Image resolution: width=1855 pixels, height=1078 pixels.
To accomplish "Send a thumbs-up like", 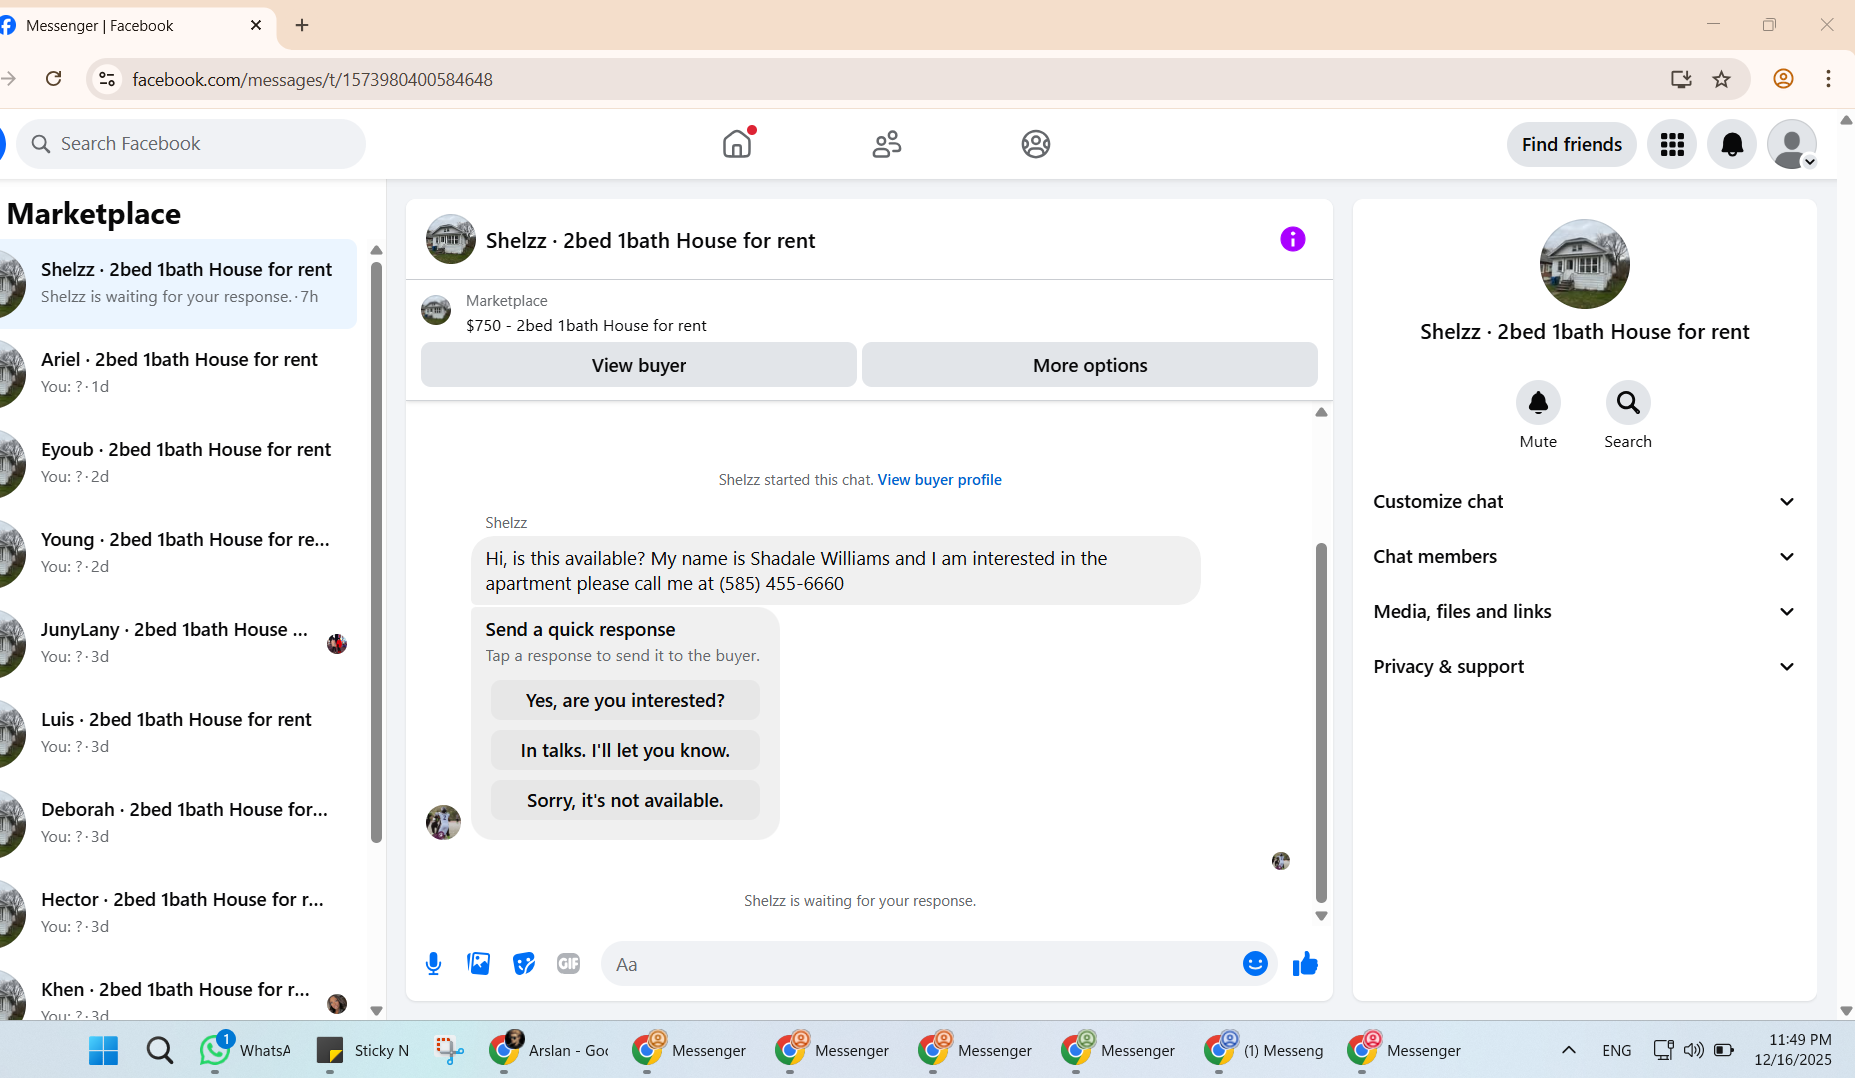I will [1305, 963].
